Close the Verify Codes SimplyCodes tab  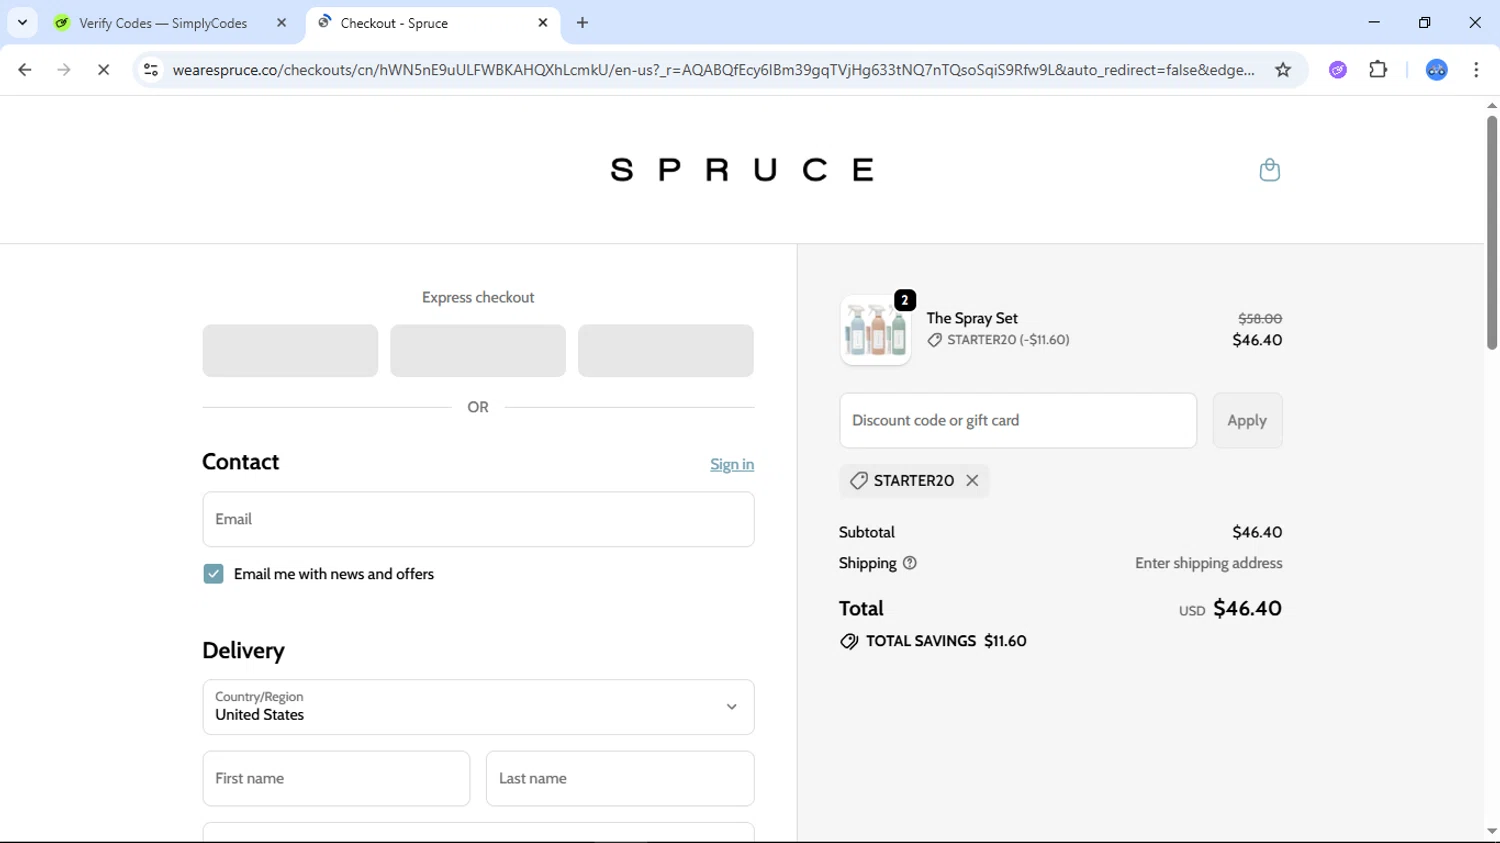[281, 23]
